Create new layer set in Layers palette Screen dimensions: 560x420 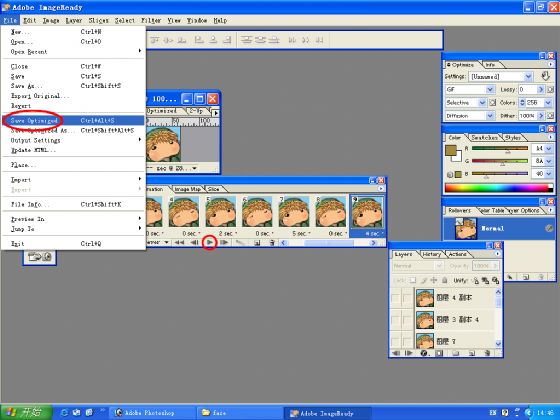pyautogui.click(x=455, y=353)
